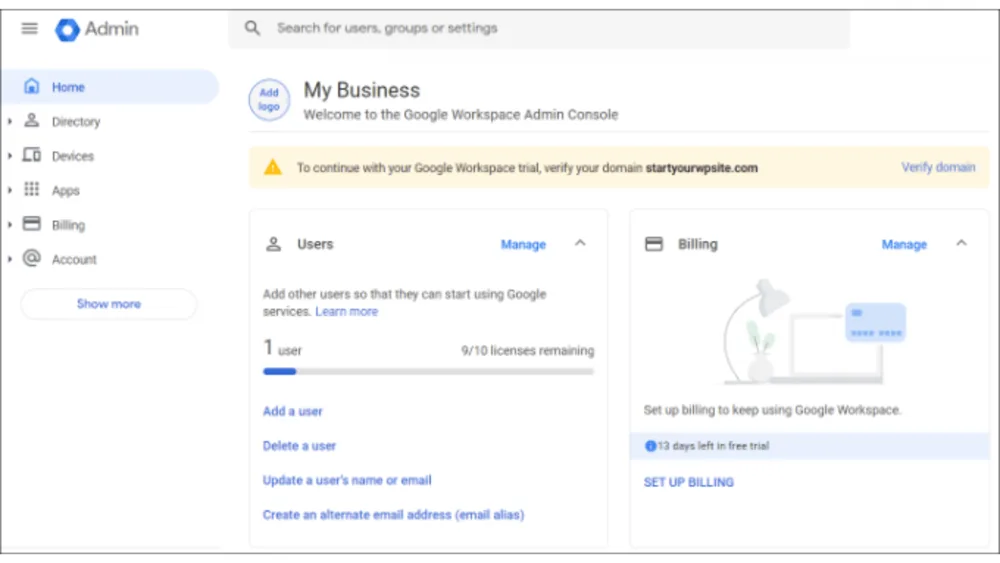The image size is (1000, 563).
Task: Click the Billing card icon in sidebar
Action: [x=31, y=224]
